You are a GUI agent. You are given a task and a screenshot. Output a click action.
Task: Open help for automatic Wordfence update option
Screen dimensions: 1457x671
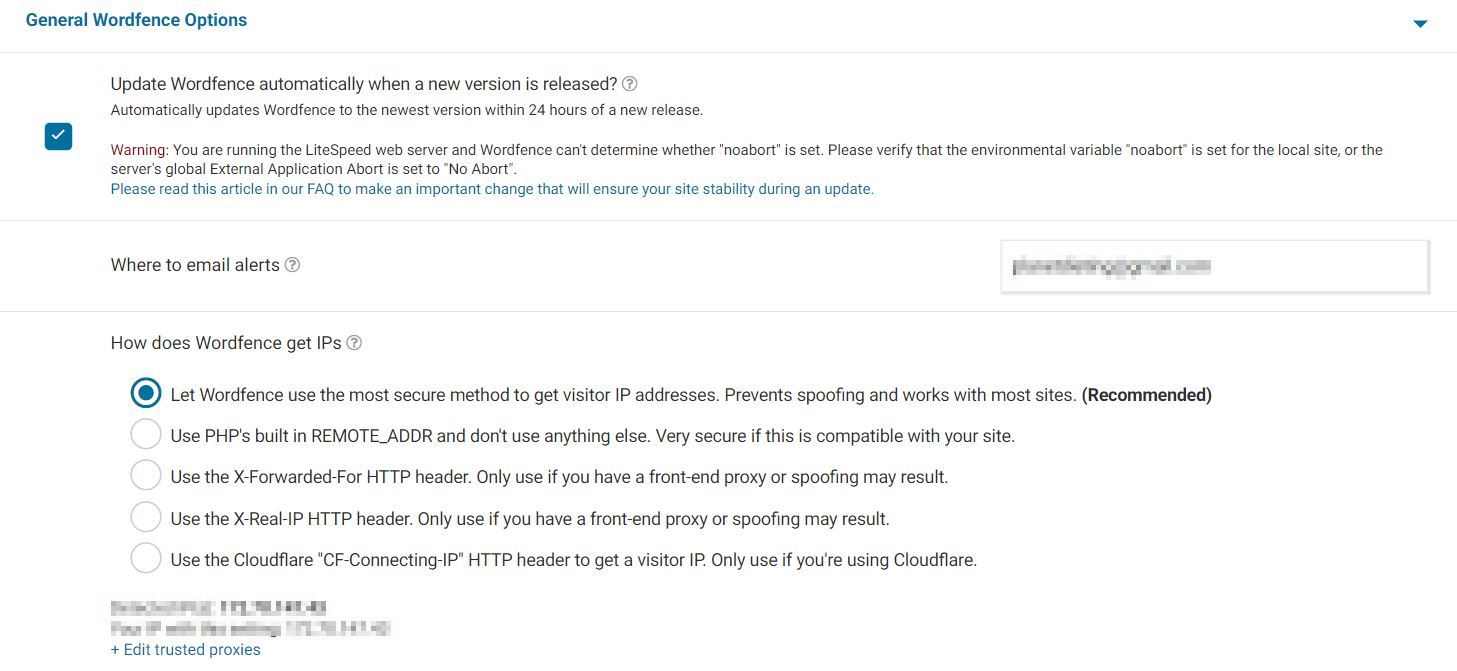(x=629, y=84)
